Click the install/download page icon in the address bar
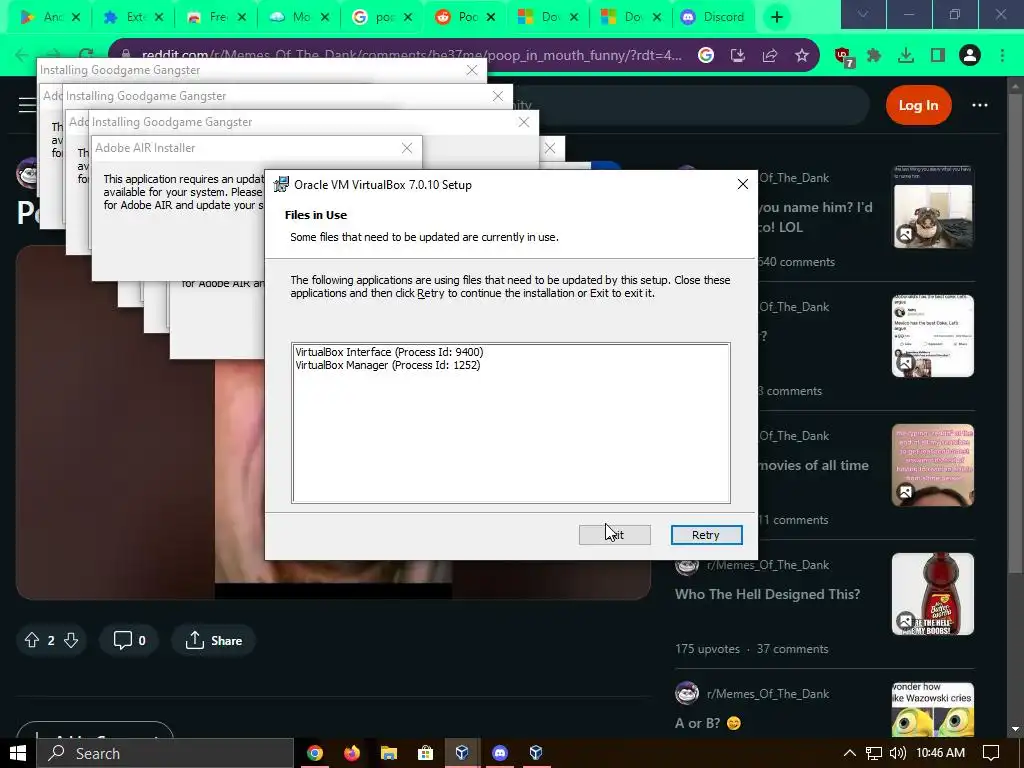 [738, 56]
